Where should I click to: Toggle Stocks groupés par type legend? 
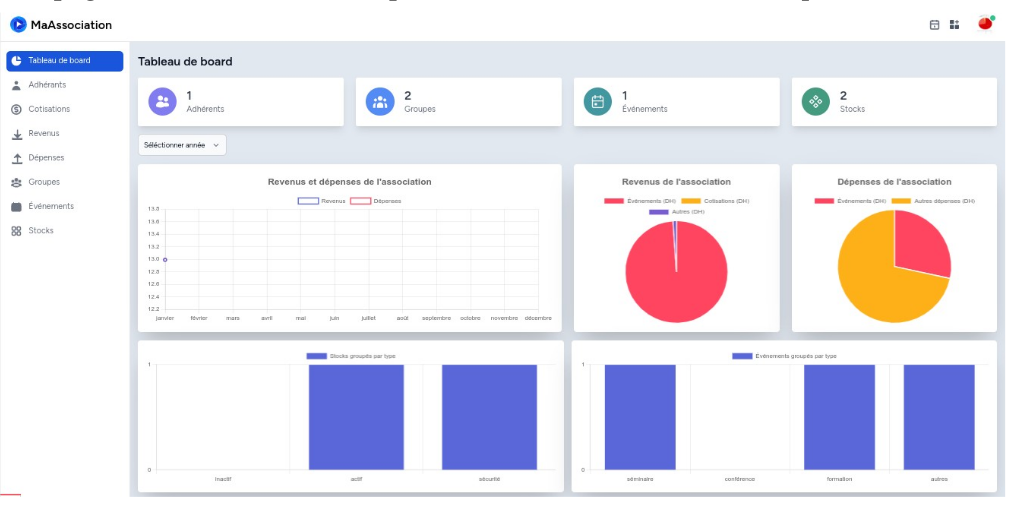coord(351,356)
